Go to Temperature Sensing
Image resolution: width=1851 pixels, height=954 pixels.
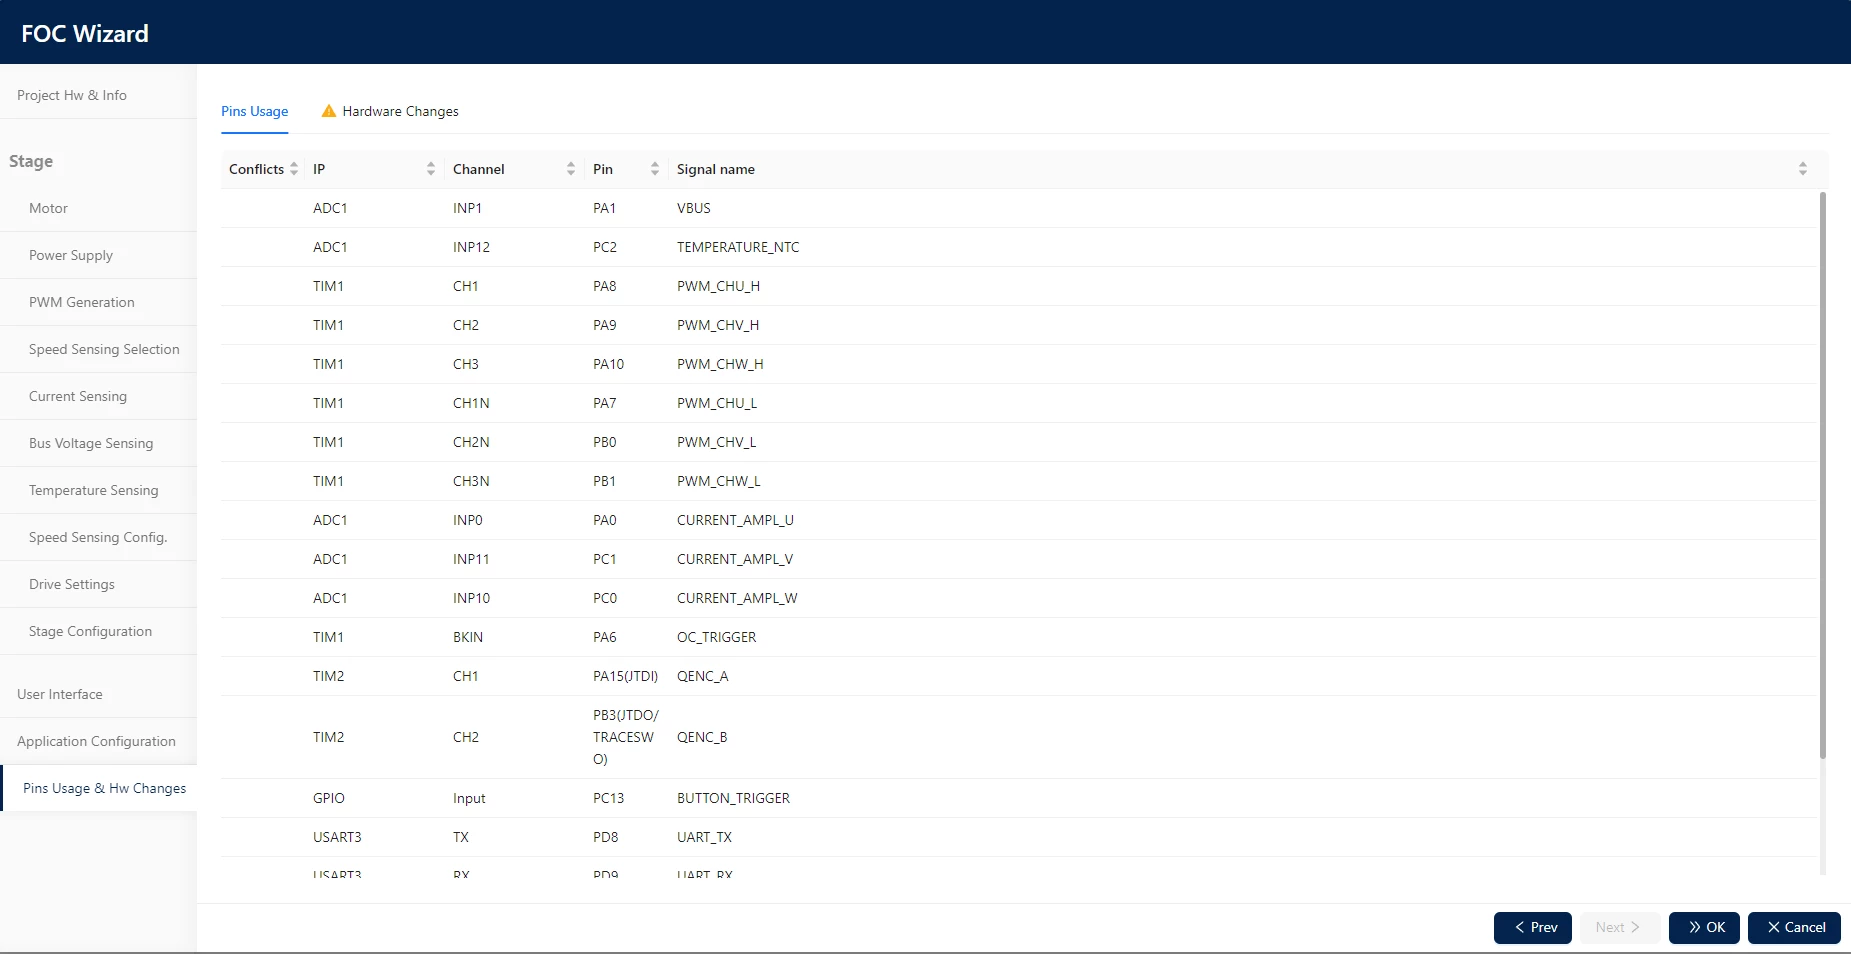coord(94,490)
